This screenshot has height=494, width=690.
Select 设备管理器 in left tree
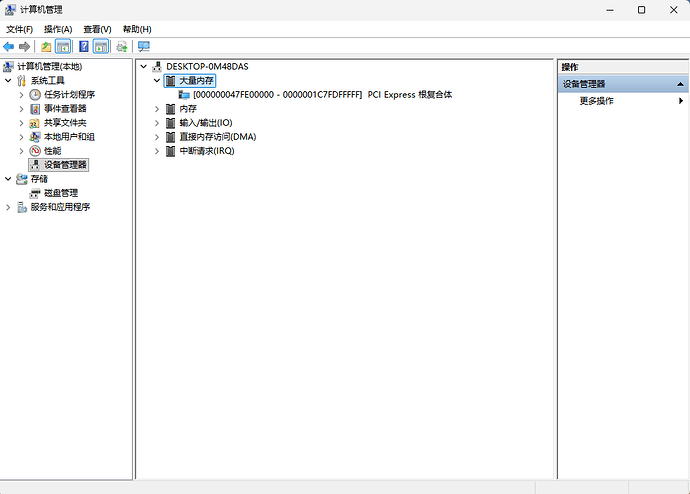click(x=59, y=165)
